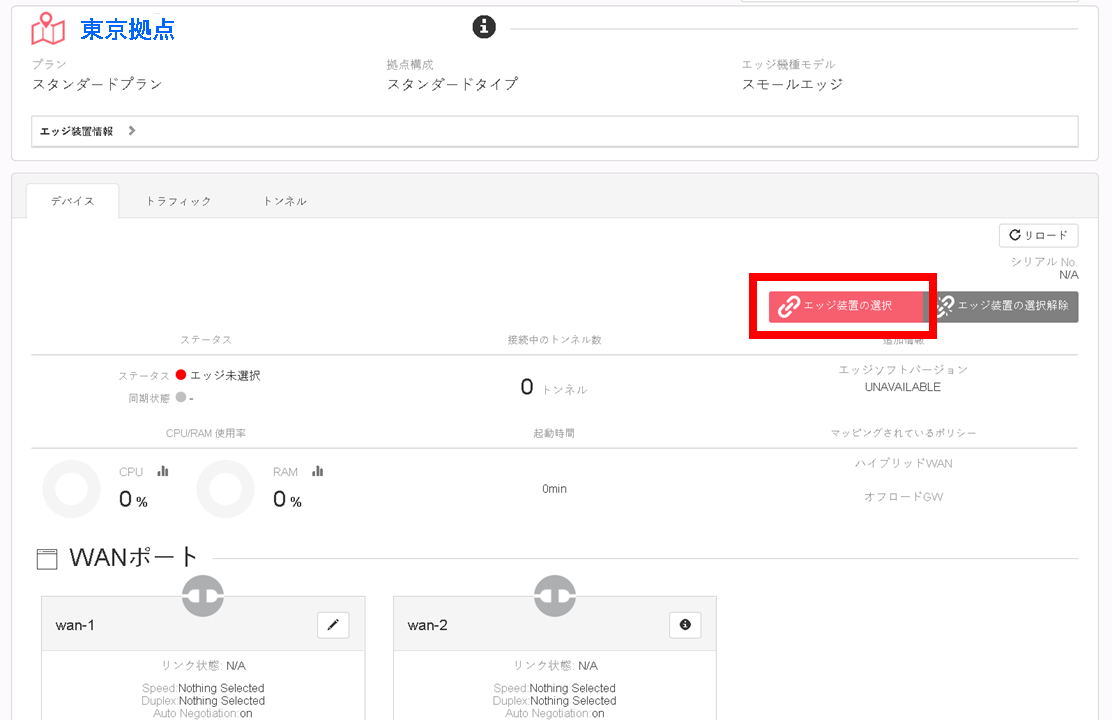Click the CPU usage chart icon

point(163,471)
